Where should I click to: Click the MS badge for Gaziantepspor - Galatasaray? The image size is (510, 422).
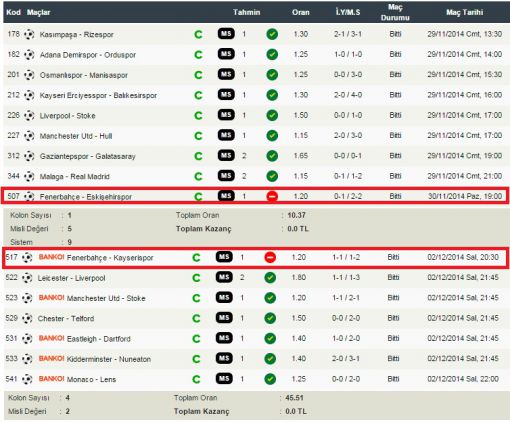(x=226, y=155)
